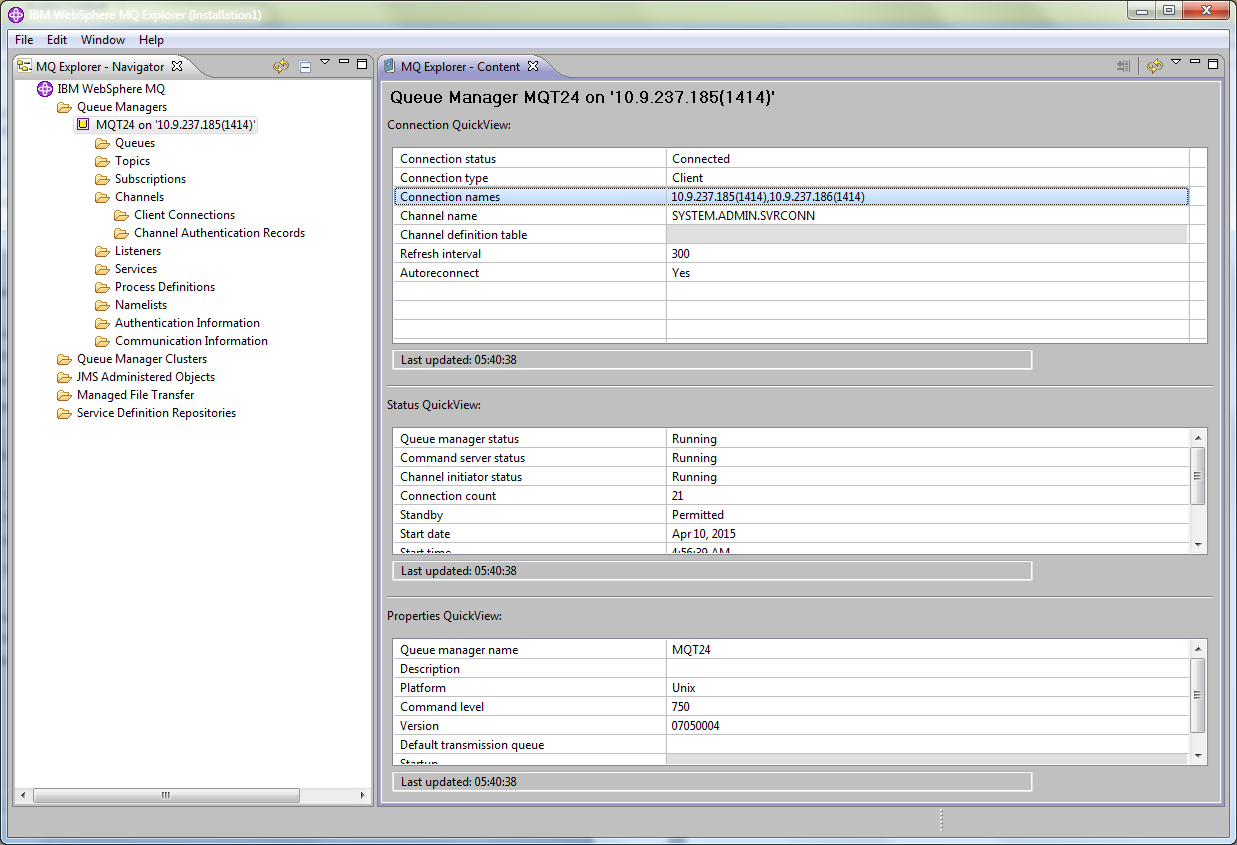The image size is (1237, 845).
Task: Select the Connection names row
Action: [x=790, y=197]
